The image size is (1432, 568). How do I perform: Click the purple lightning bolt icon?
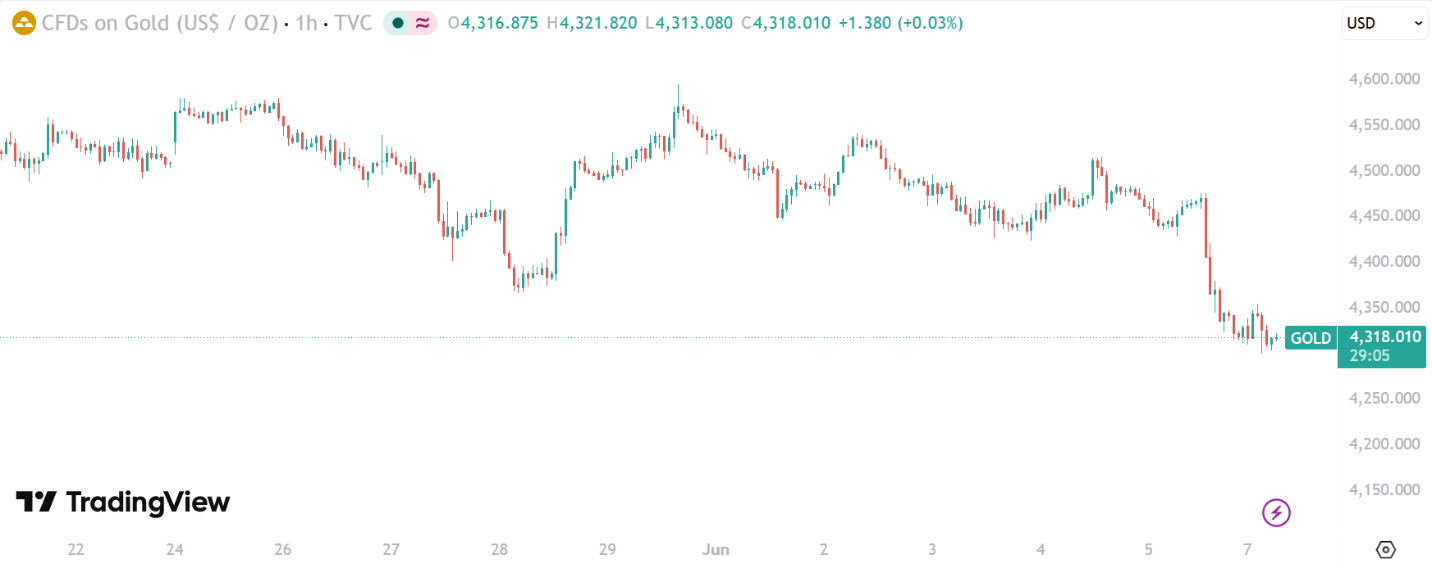tap(1276, 513)
